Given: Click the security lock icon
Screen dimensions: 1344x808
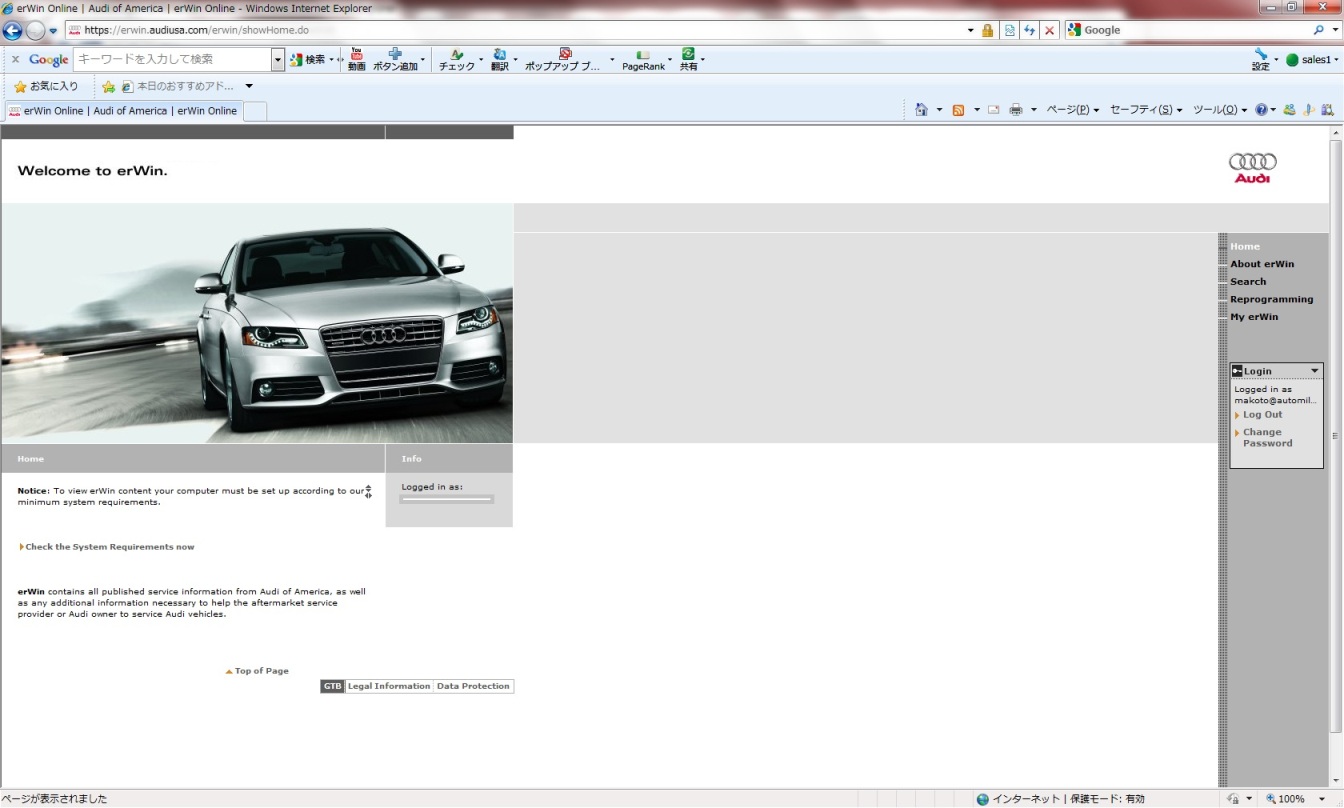Looking at the screenshot, I should click(x=988, y=30).
